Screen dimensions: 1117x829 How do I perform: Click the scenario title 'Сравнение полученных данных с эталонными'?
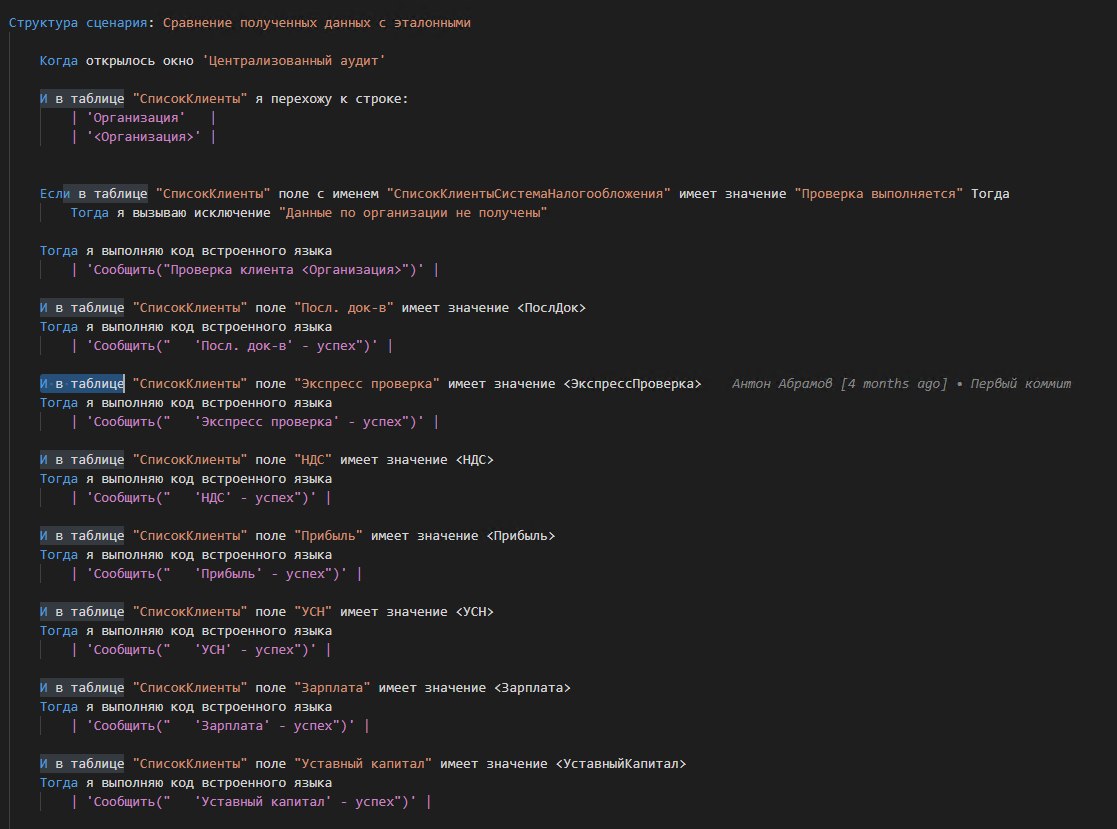pos(316,23)
